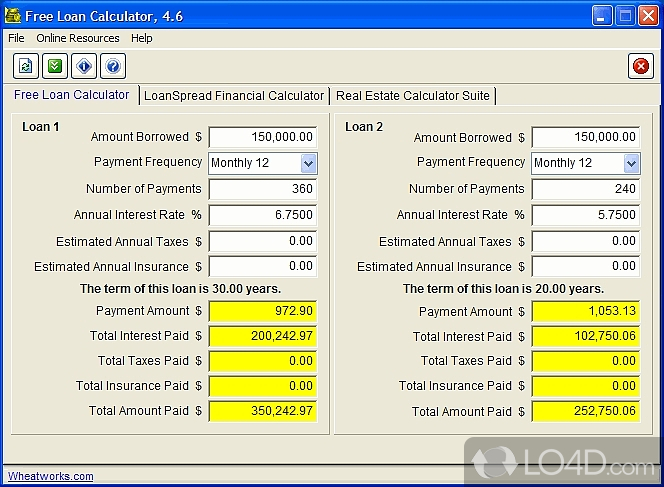Click Loan 2 Estimated Annual Taxes field
Screen dimensions: 664x487
pos(585,241)
